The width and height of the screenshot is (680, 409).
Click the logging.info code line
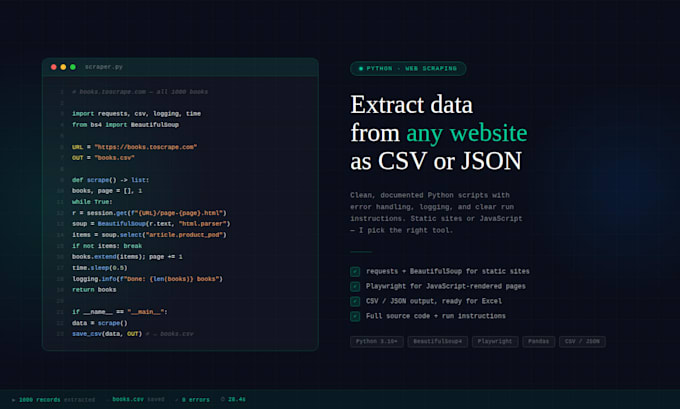click(147, 279)
